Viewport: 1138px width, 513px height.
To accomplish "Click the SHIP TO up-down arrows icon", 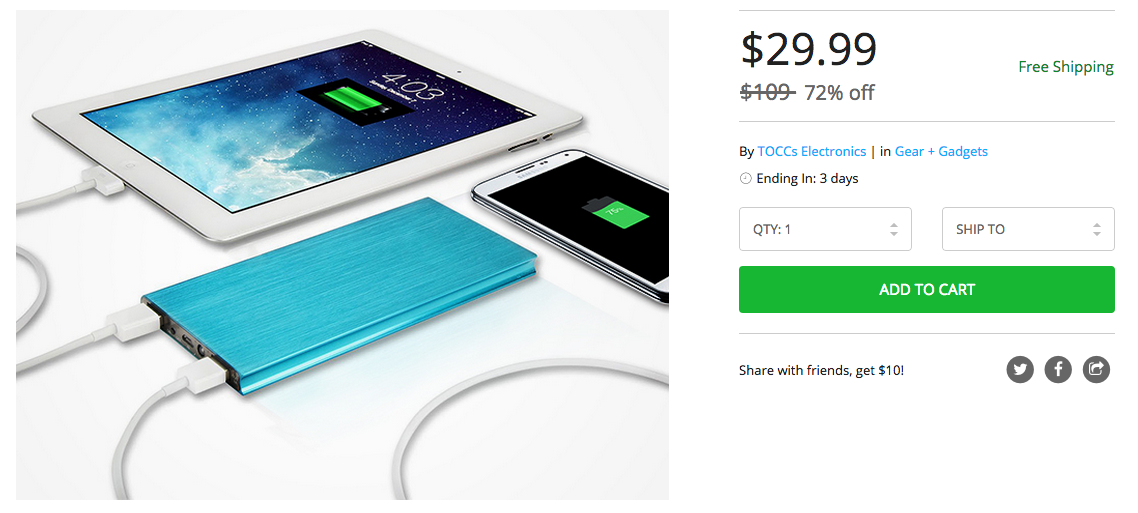I will point(1097,229).
